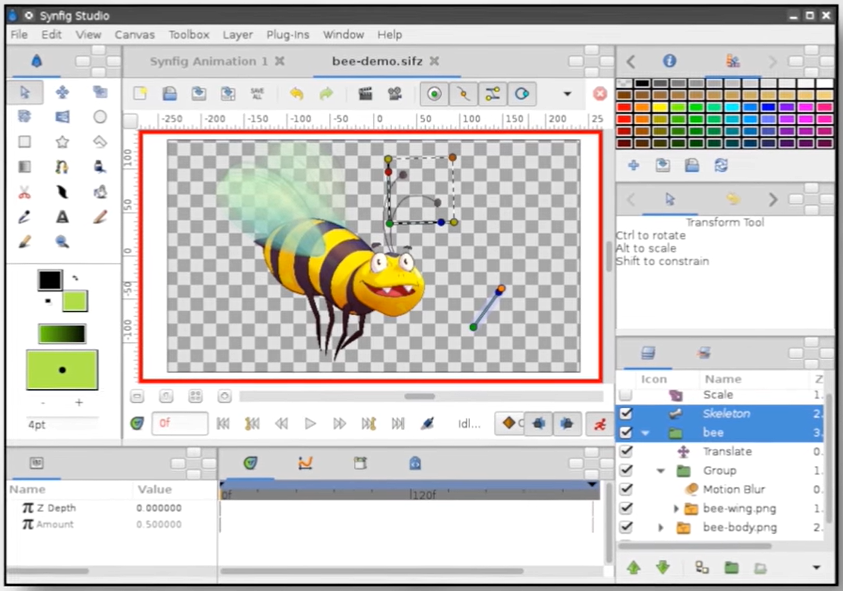Toggle the Motion Blur layer checkbox
The width and height of the screenshot is (843, 591).
pyautogui.click(x=626, y=489)
